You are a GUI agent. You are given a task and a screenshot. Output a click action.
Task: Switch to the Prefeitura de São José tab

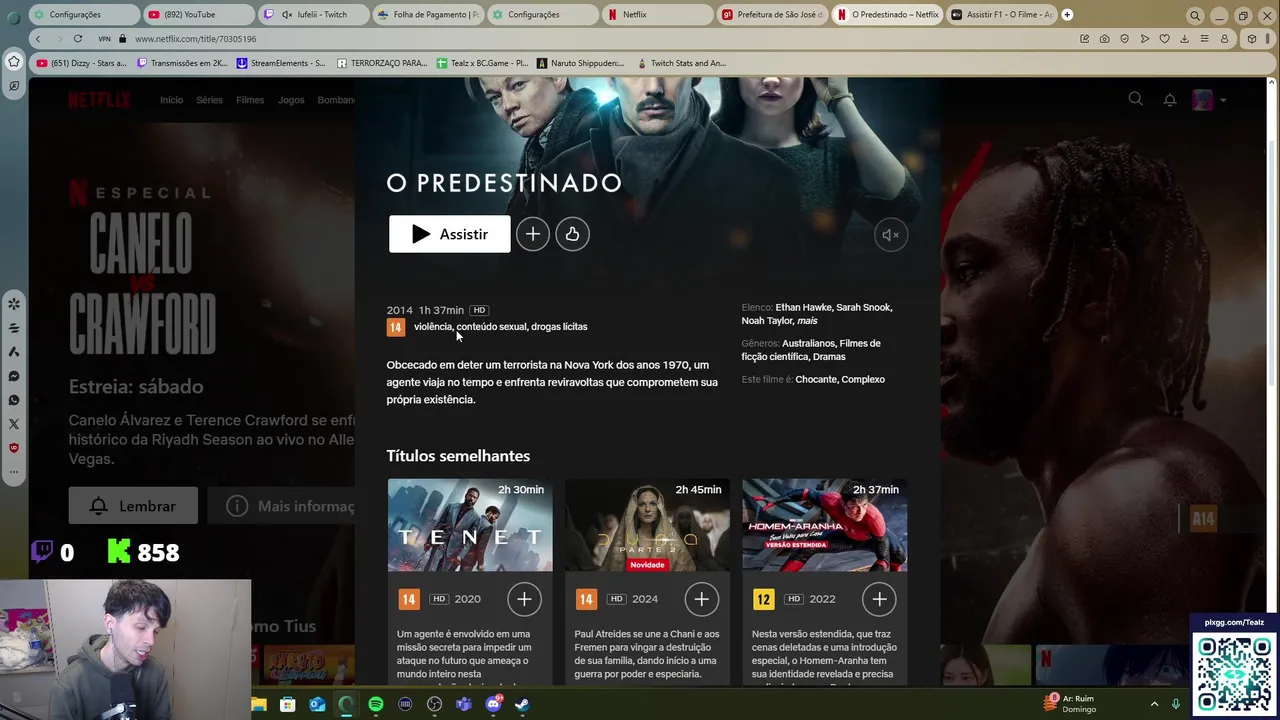[772, 14]
